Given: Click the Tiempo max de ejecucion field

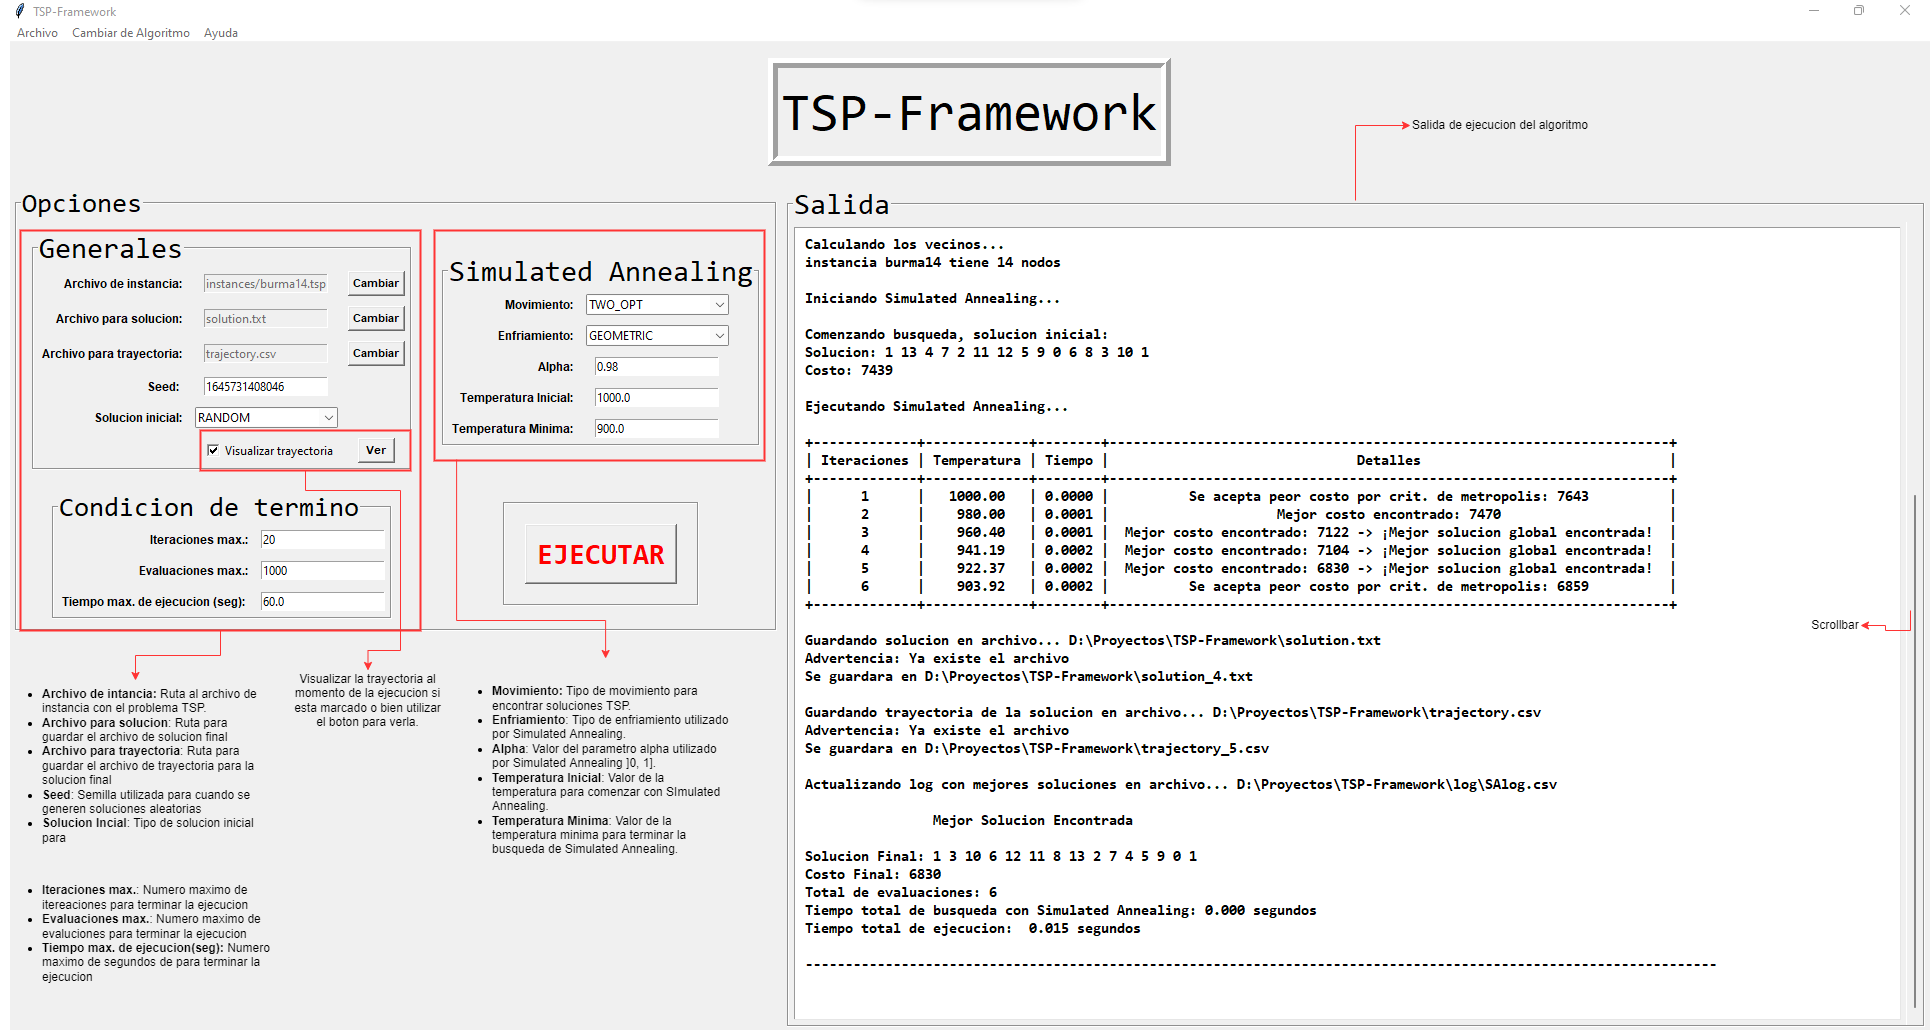Looking at the screenshot, I should tap(322, 601).
